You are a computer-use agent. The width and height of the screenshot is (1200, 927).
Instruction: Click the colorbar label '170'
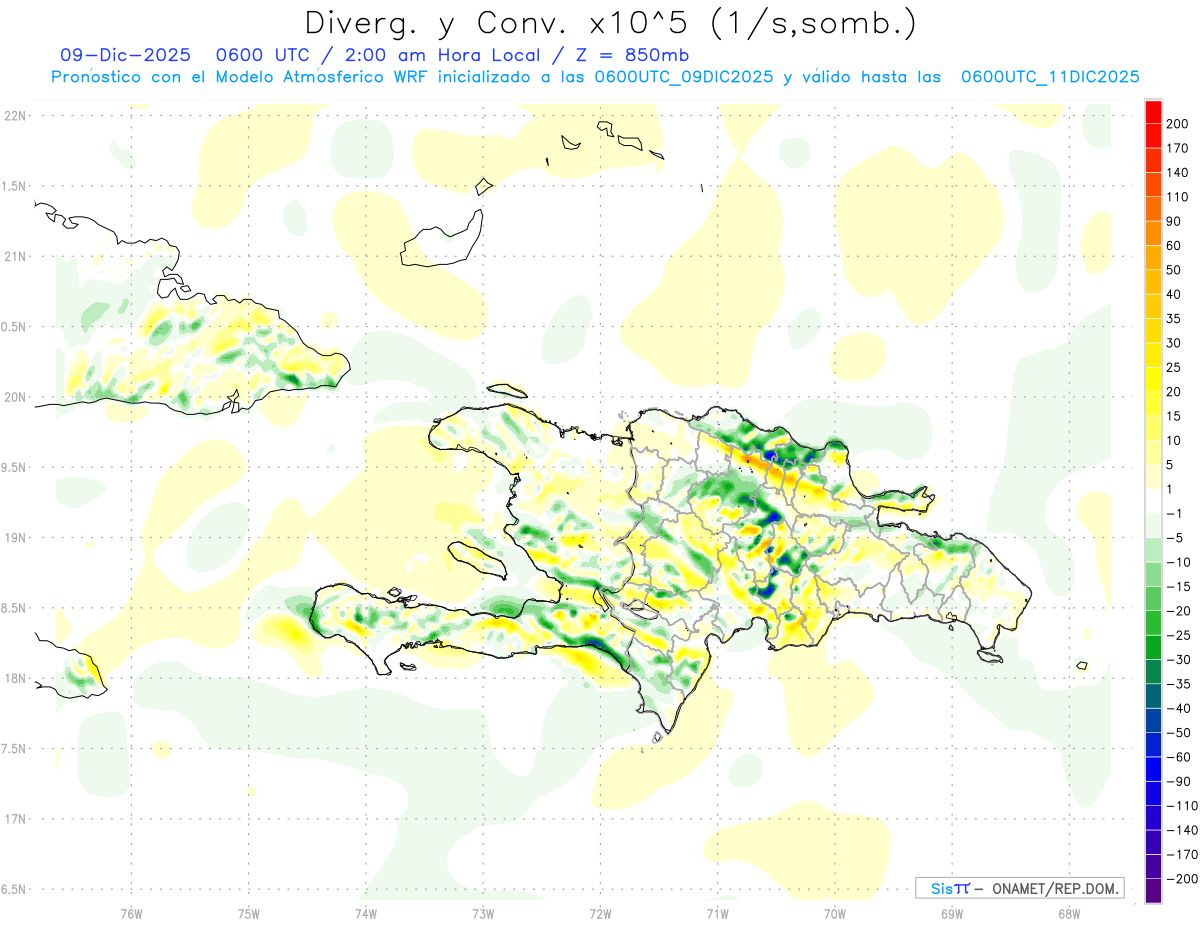[1177, 148]
